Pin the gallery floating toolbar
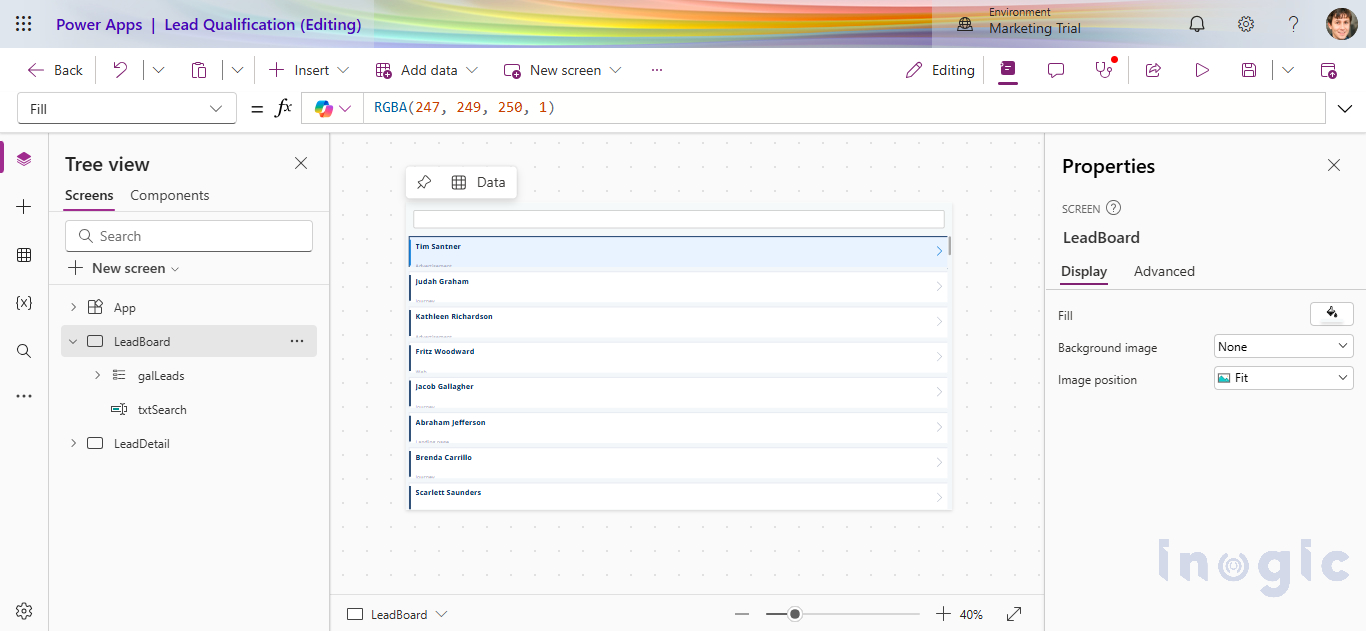 (x=424, y=182)
